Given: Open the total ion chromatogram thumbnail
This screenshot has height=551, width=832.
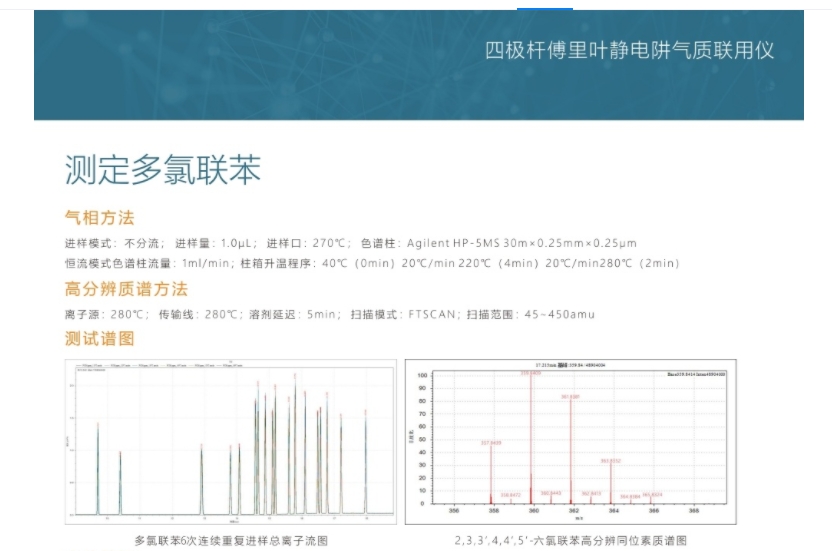Looking at the screenshot, I should [230, 442].
